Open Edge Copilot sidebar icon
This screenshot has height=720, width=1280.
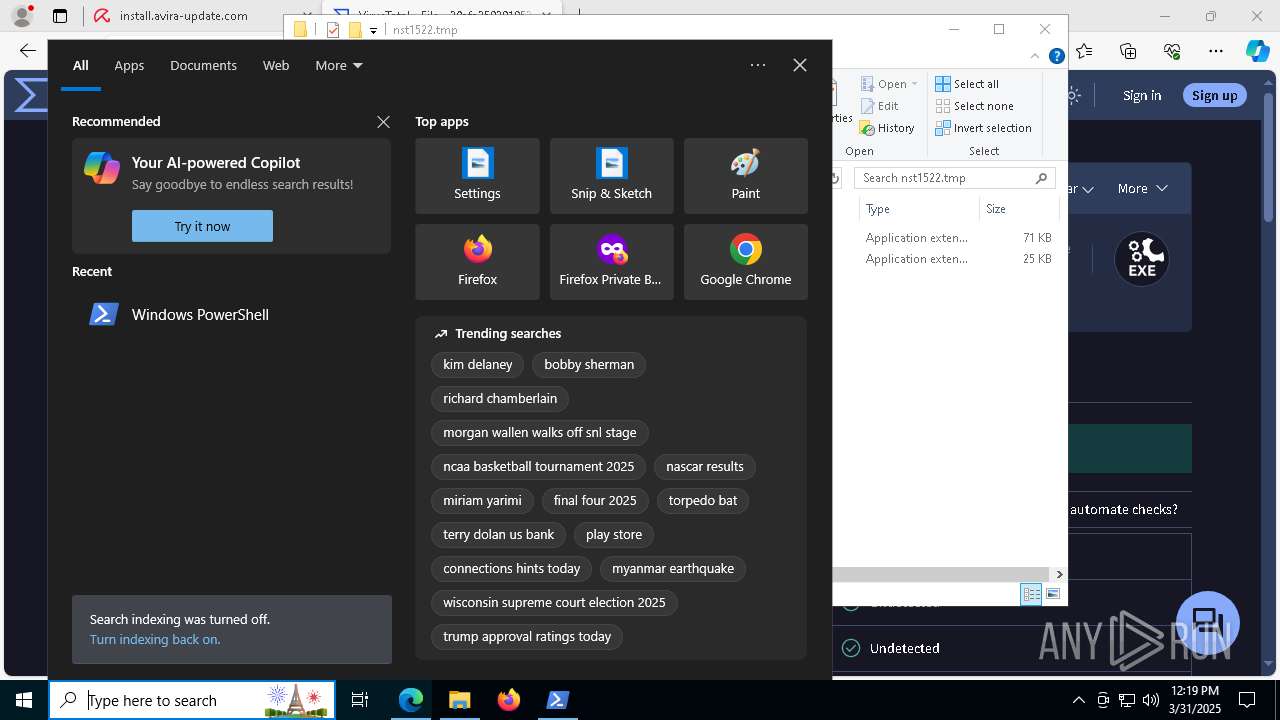1257,51
